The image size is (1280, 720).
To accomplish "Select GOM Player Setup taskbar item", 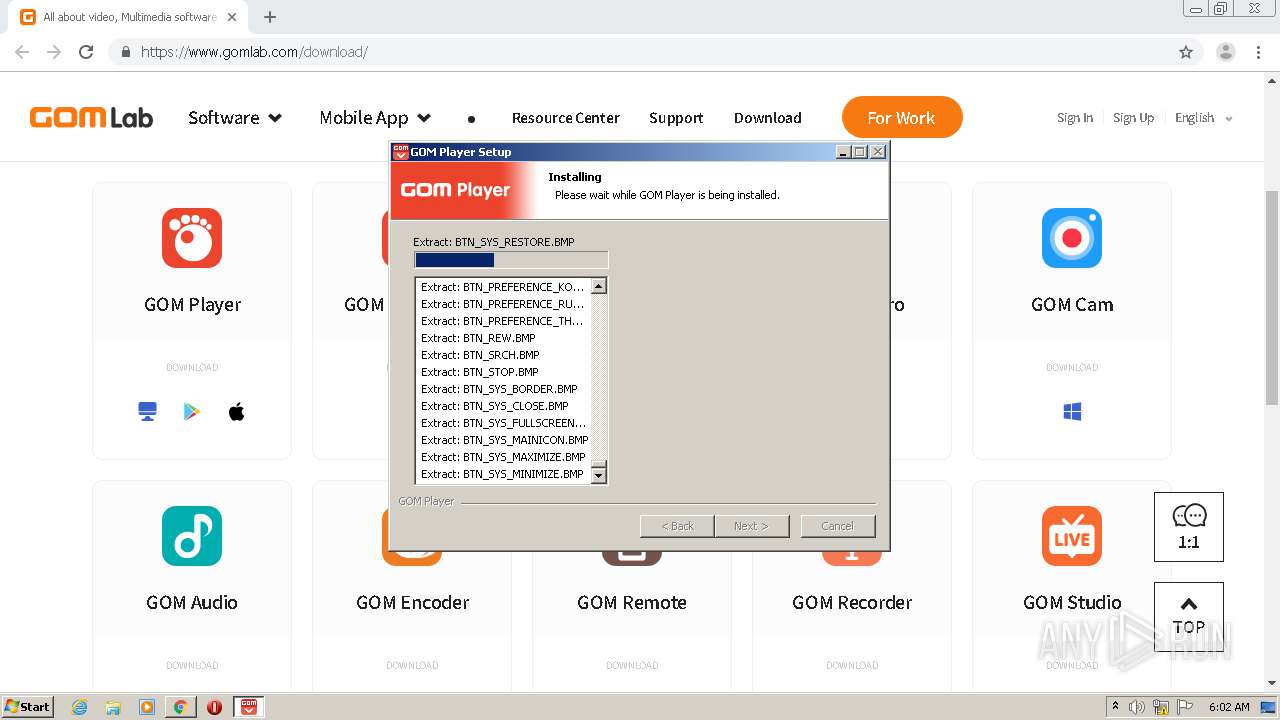I will pyautogui.click(x=249, y=707).
